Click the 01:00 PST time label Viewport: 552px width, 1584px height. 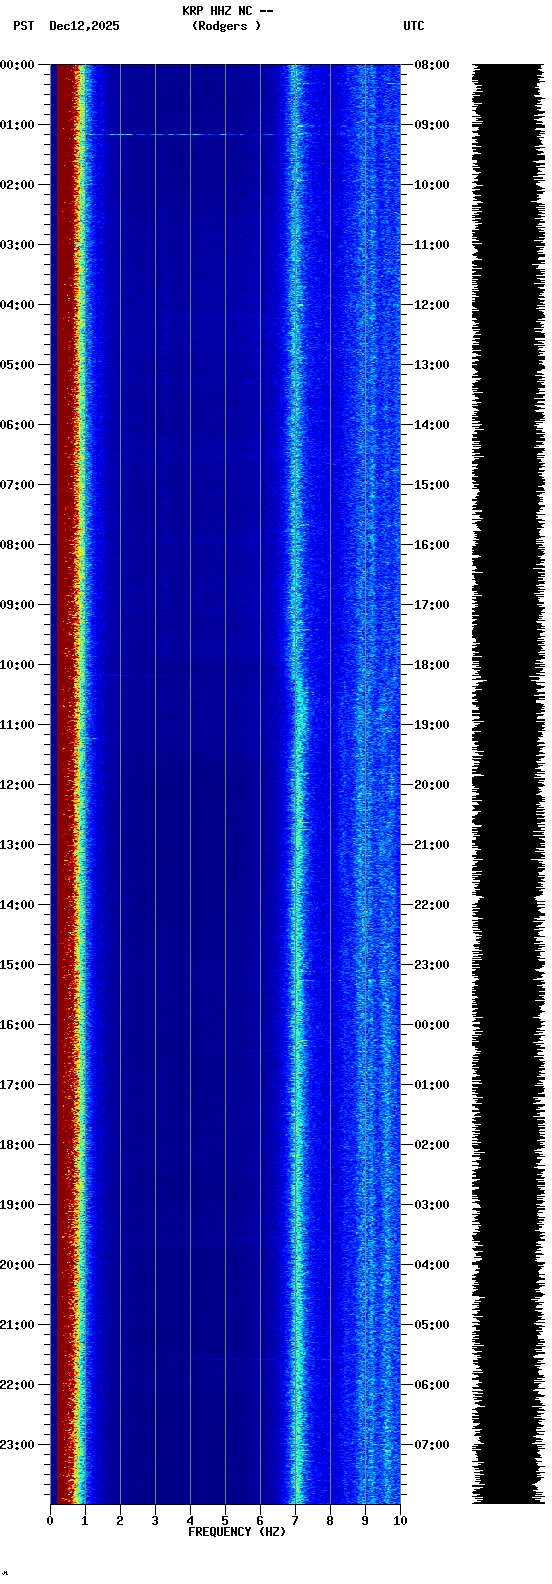tap(17, 125)
